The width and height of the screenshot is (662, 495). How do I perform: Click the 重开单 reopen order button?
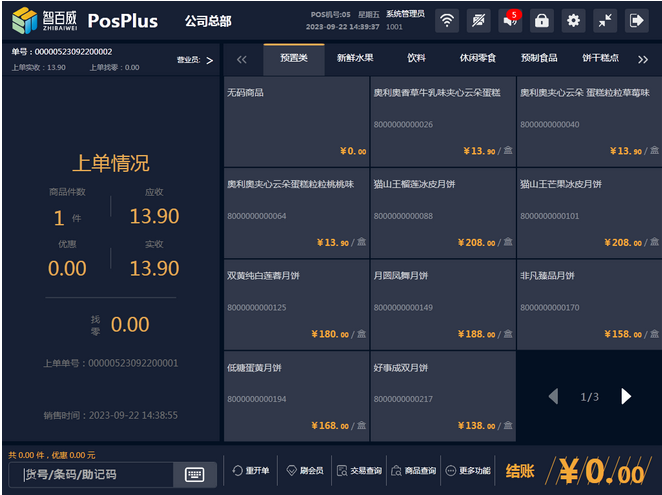251,471
